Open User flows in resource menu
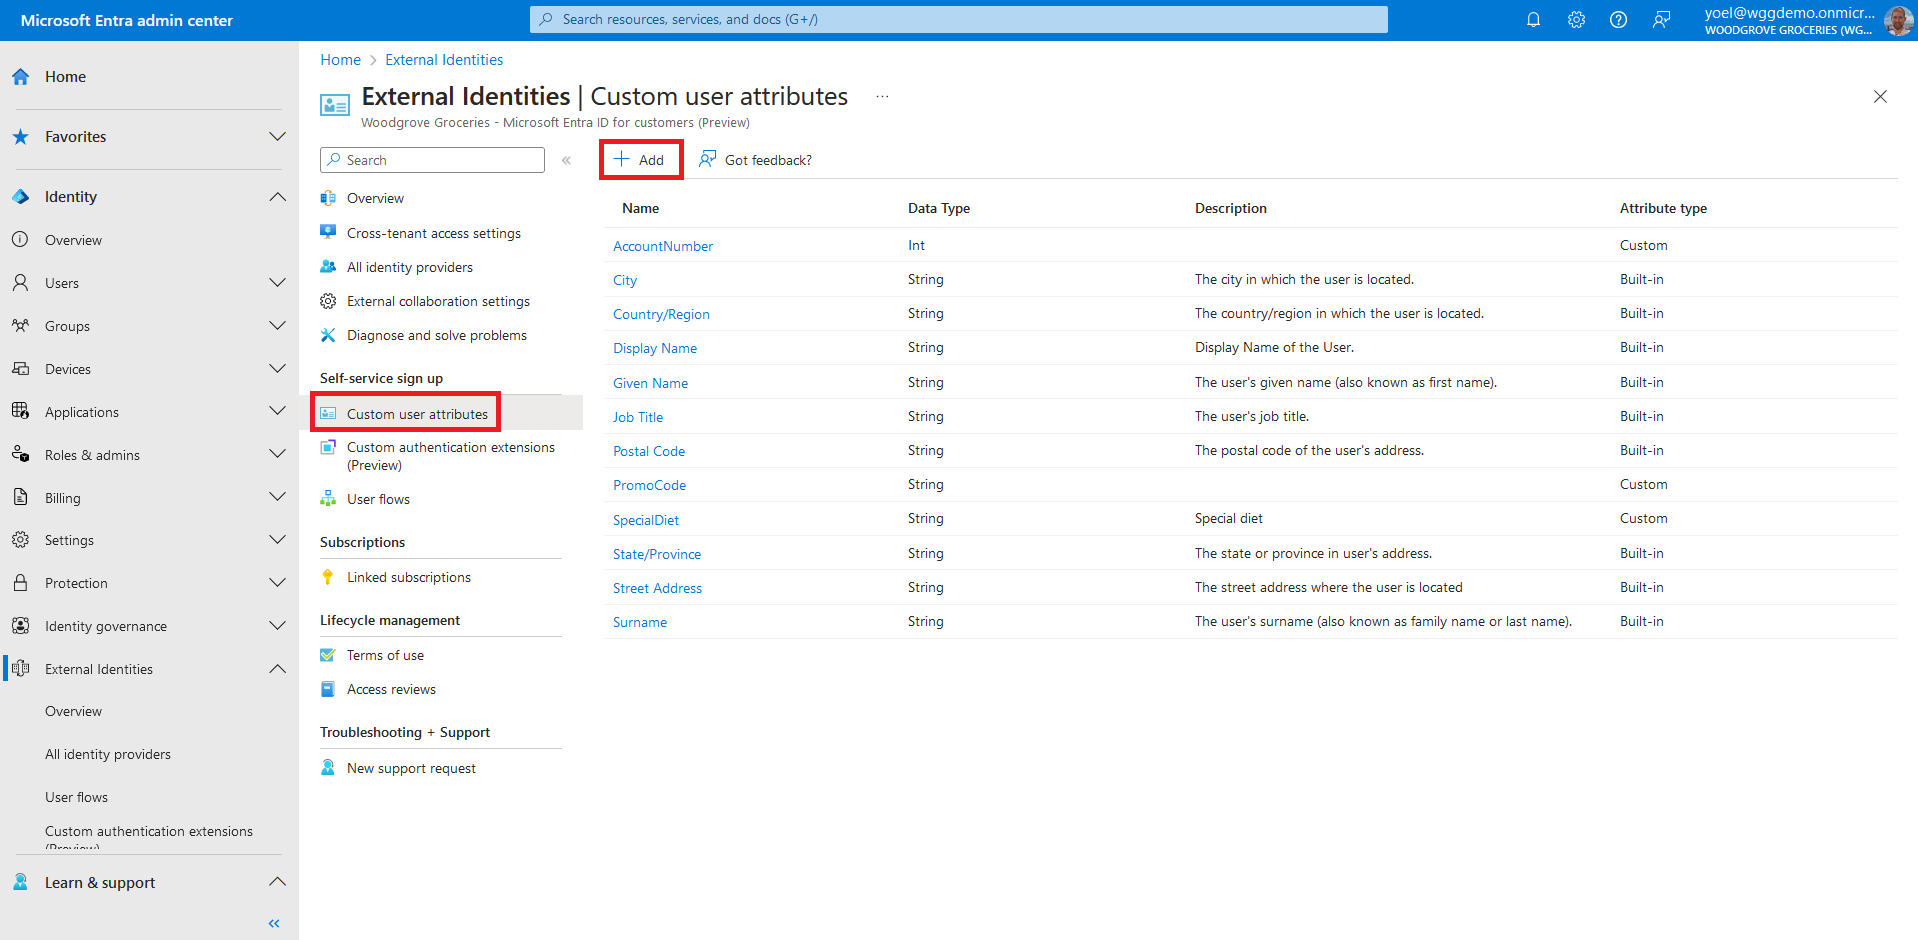Image resolution: width=1918 pixels, height=940 pixels. 378,499
